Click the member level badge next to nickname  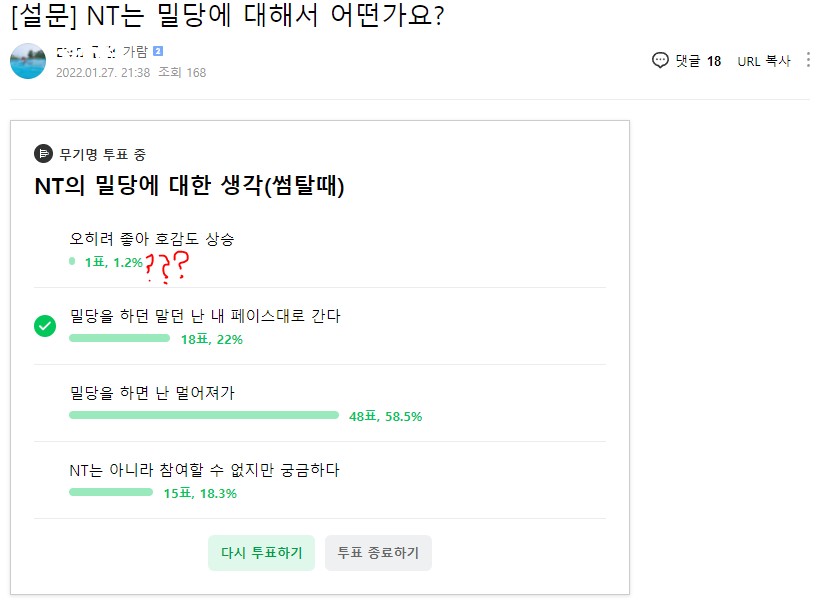158,51
